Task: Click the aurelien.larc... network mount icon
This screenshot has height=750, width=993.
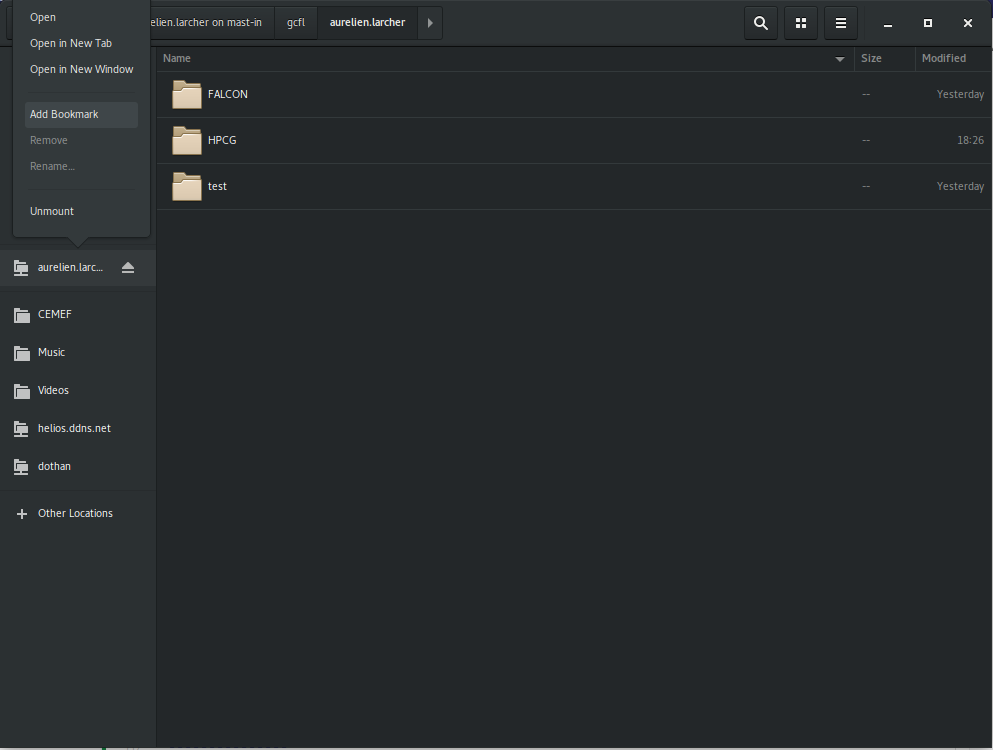Action: click(x=22, y=268)
